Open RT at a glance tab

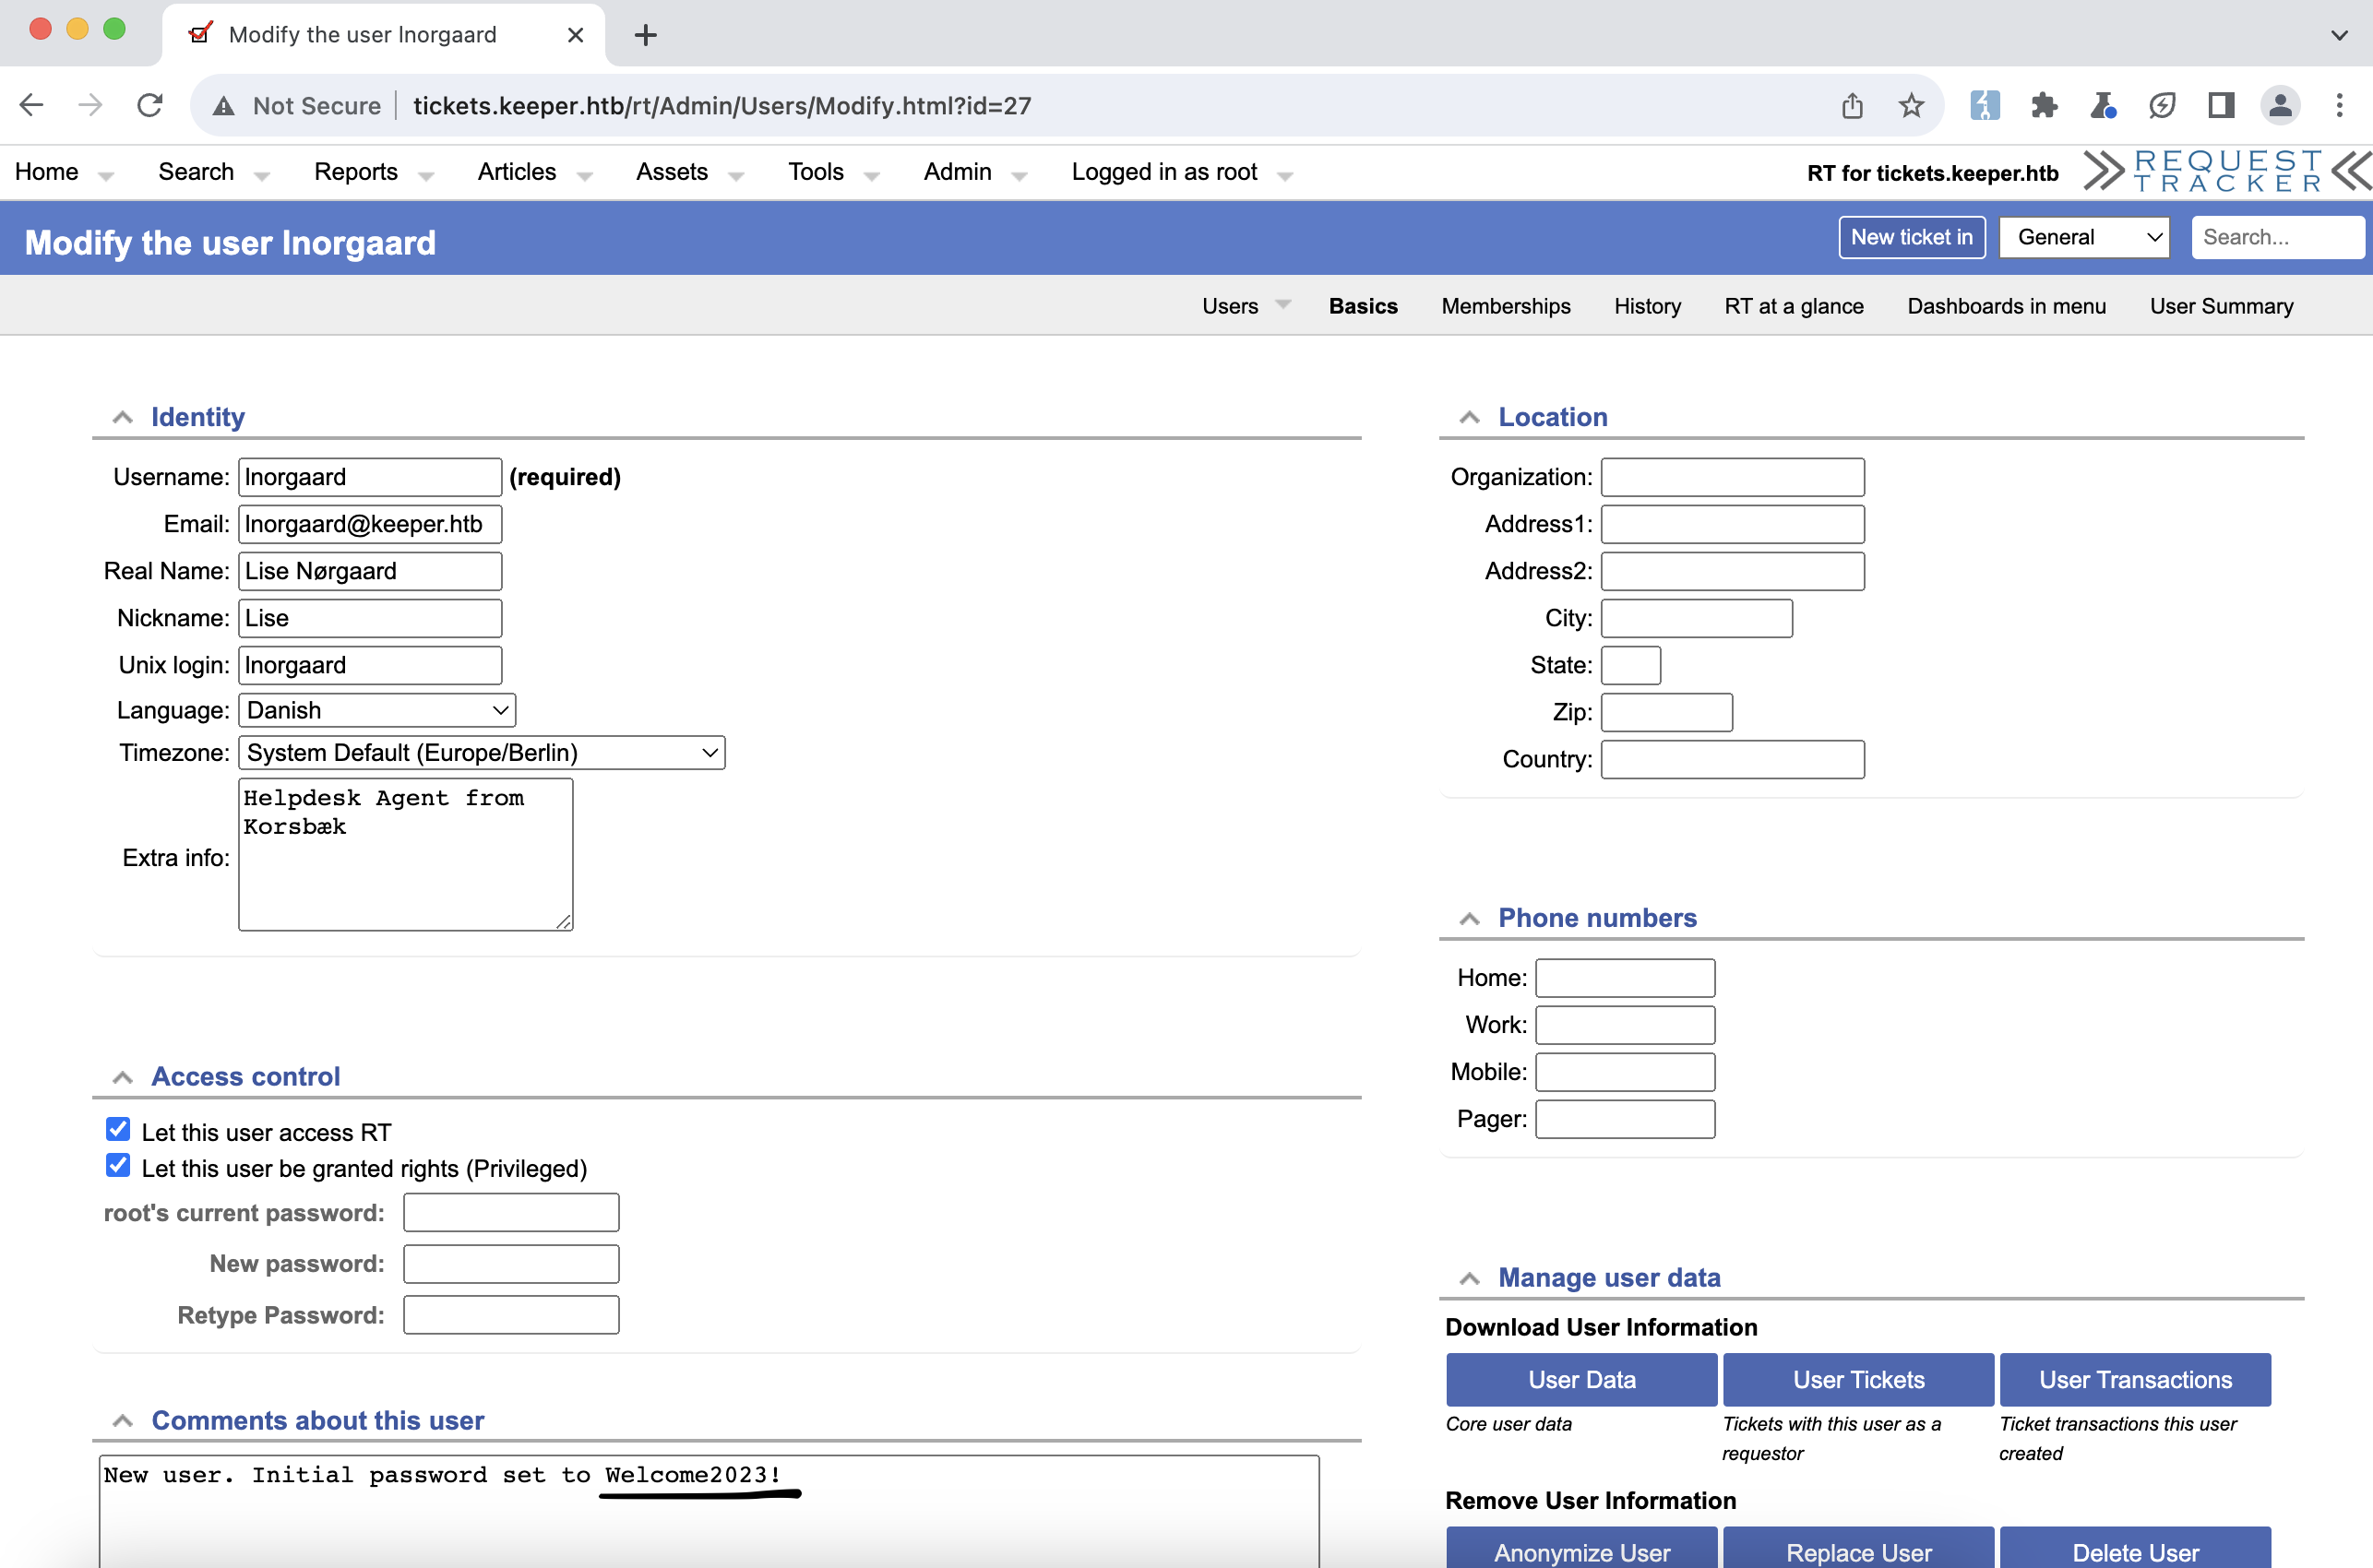(x=1794, y=306)
